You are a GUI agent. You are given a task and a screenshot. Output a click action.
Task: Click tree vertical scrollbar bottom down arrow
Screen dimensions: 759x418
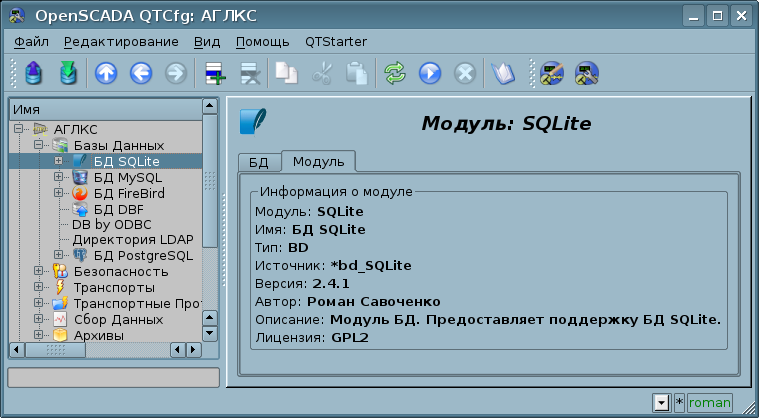pyautogui.click(x=210, y=333)
